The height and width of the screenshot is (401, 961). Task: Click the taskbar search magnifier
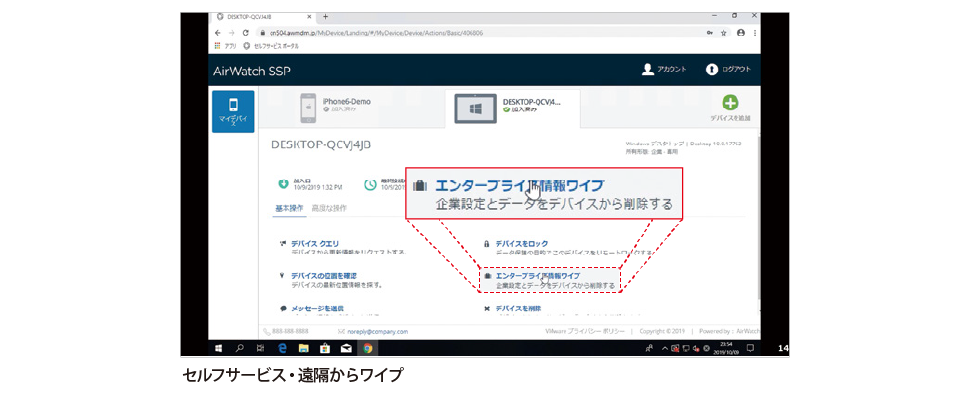coord(240,348)
